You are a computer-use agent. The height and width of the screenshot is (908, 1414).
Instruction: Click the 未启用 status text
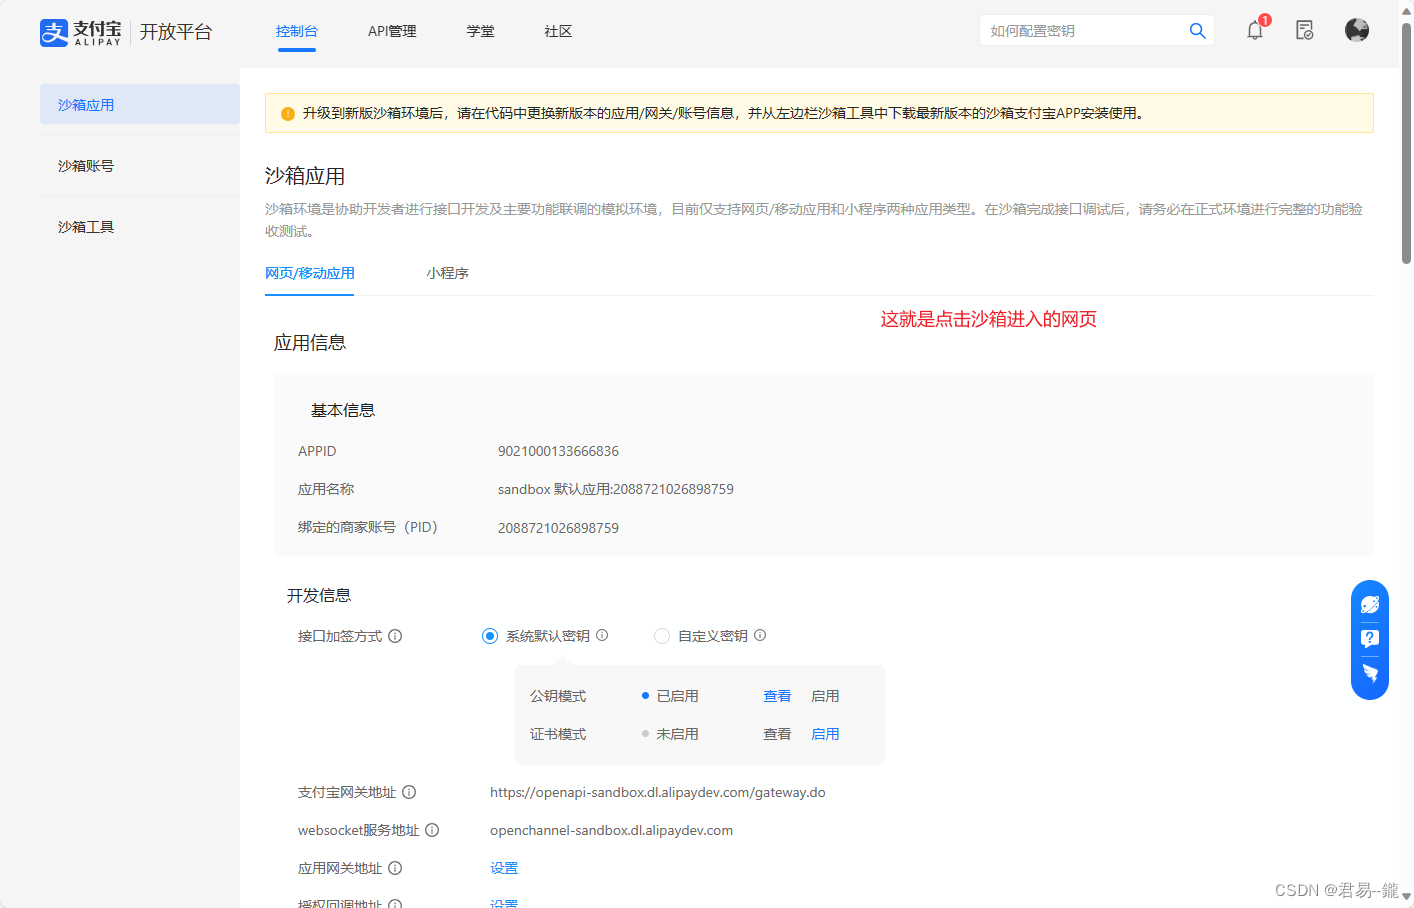pos(677,734)
